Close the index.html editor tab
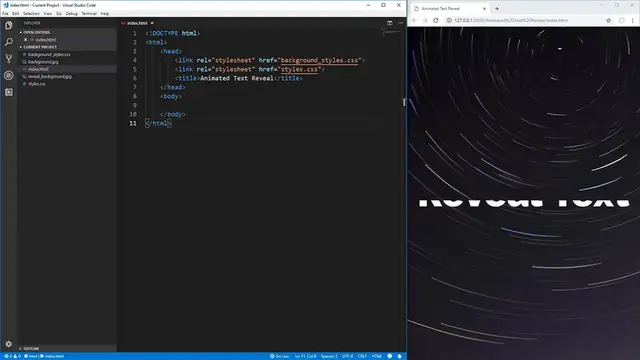Viewport: 640px width, 360px height. (x=152, y=23)
